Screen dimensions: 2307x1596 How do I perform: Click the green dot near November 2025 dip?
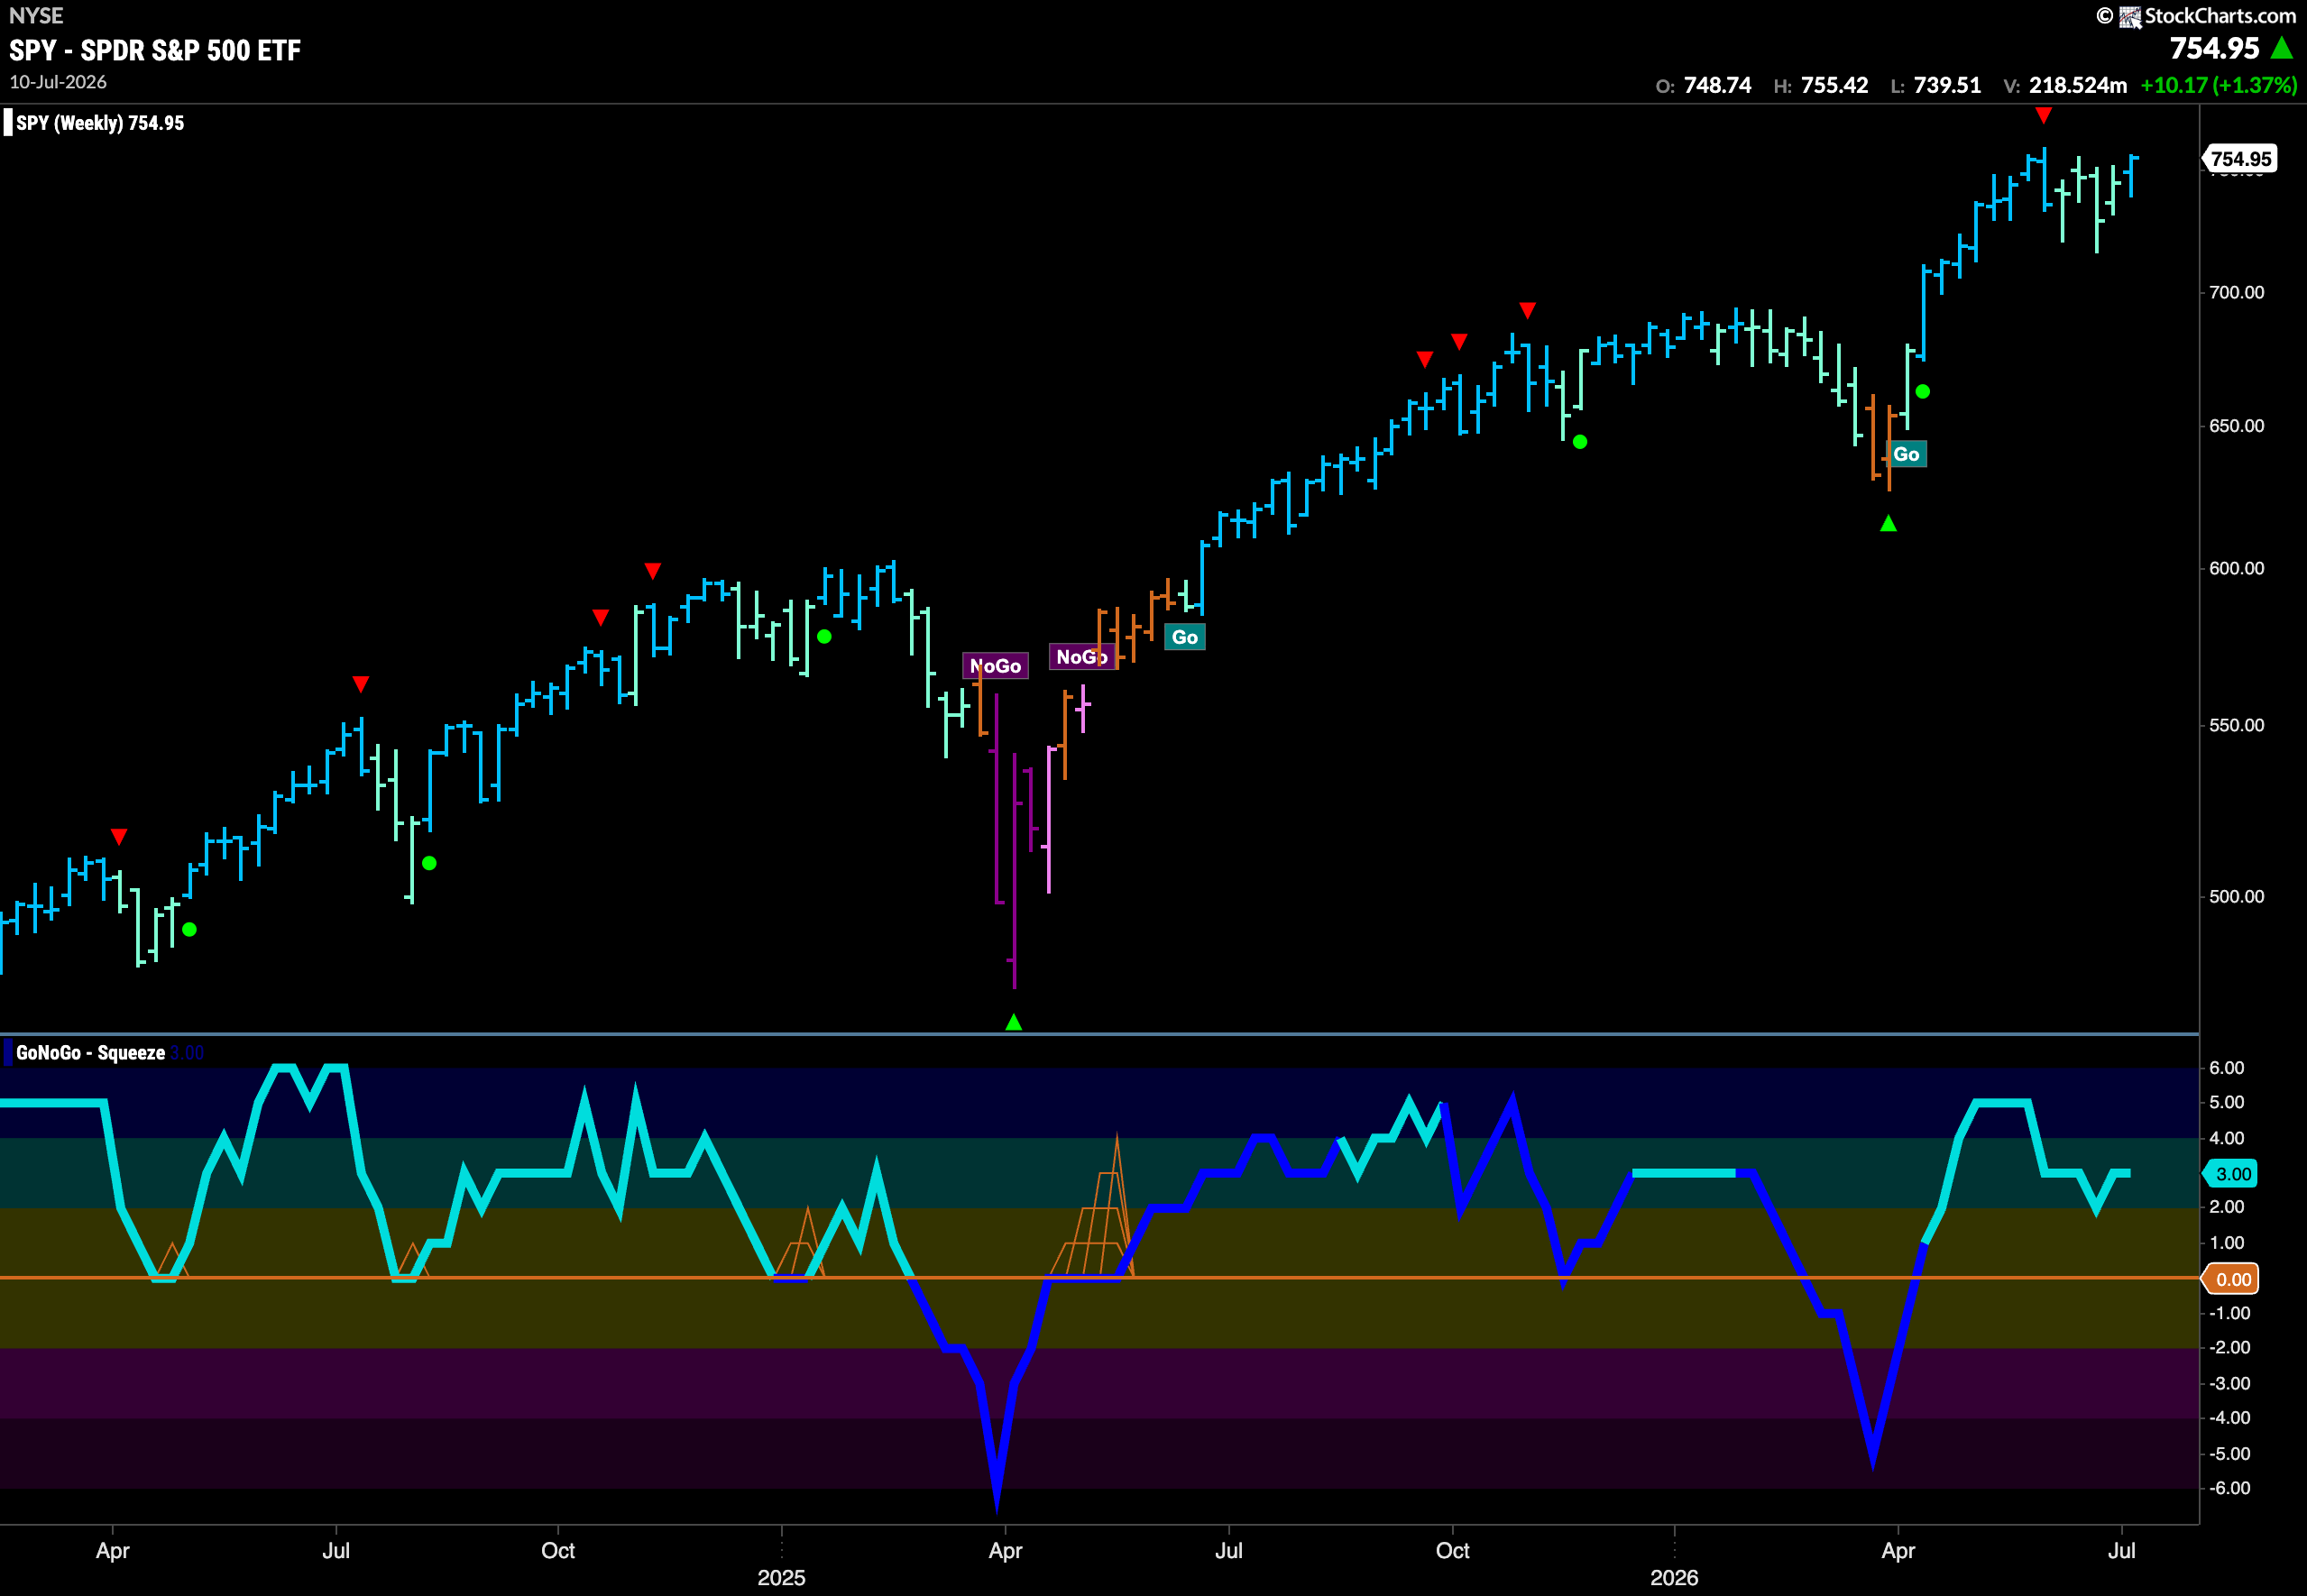point(1580,442)
